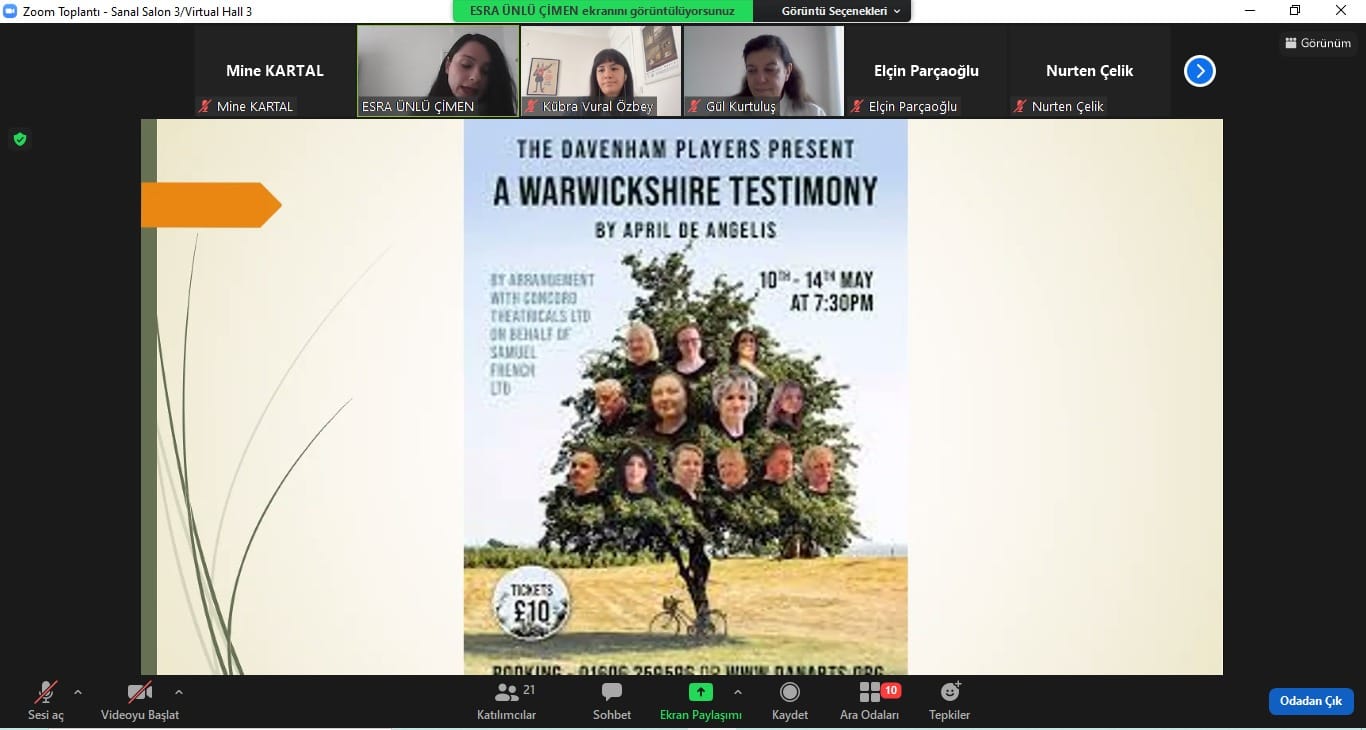Show next participants with blue arrow
This screenshot has height=730, width=1366.
click(x=1200, y=71)
